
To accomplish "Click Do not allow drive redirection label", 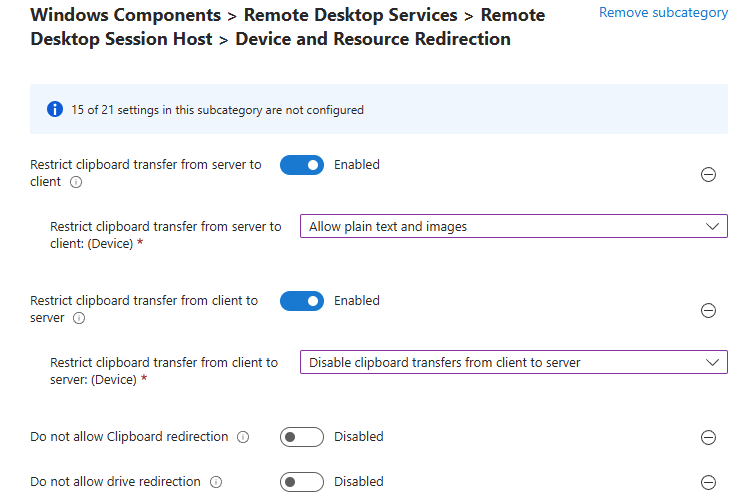I will coord(115,482).
